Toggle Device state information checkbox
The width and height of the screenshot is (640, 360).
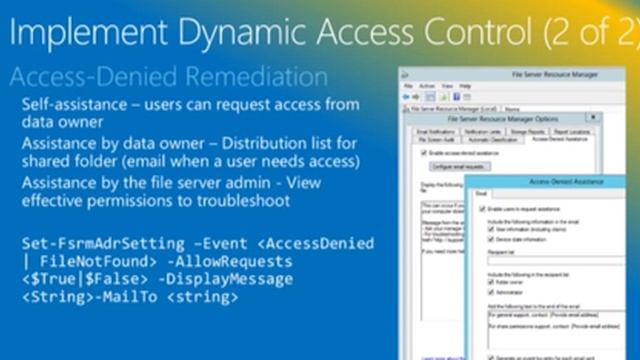(491, 239)
